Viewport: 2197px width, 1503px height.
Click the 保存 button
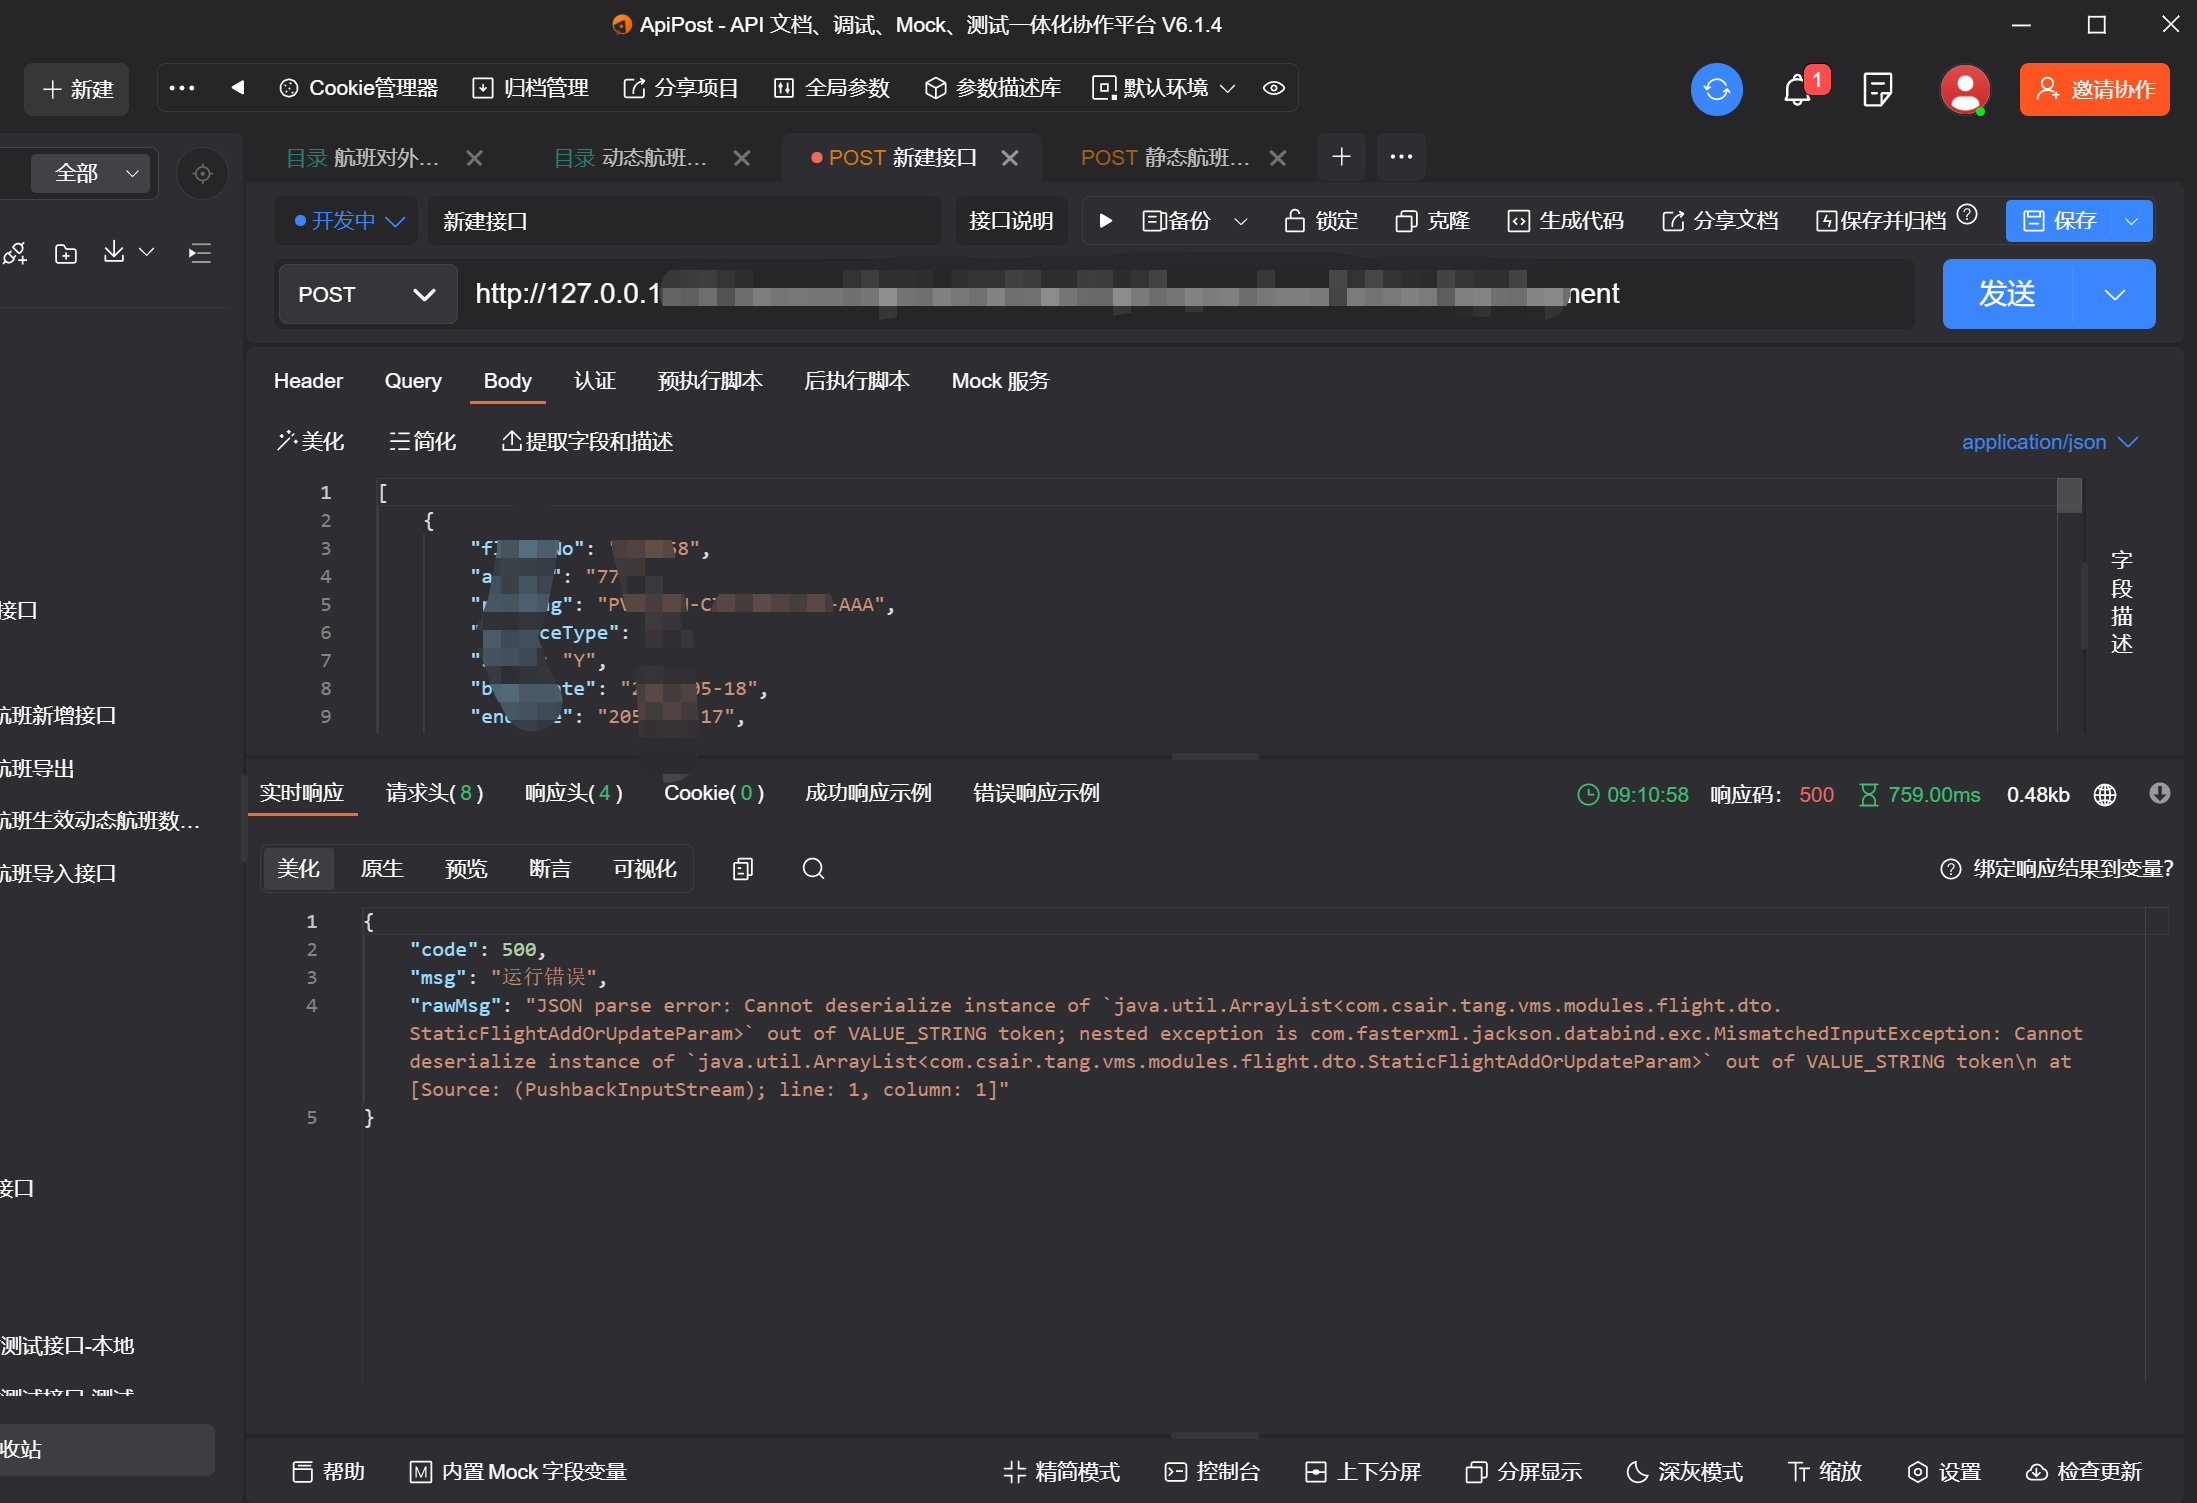2058,221
